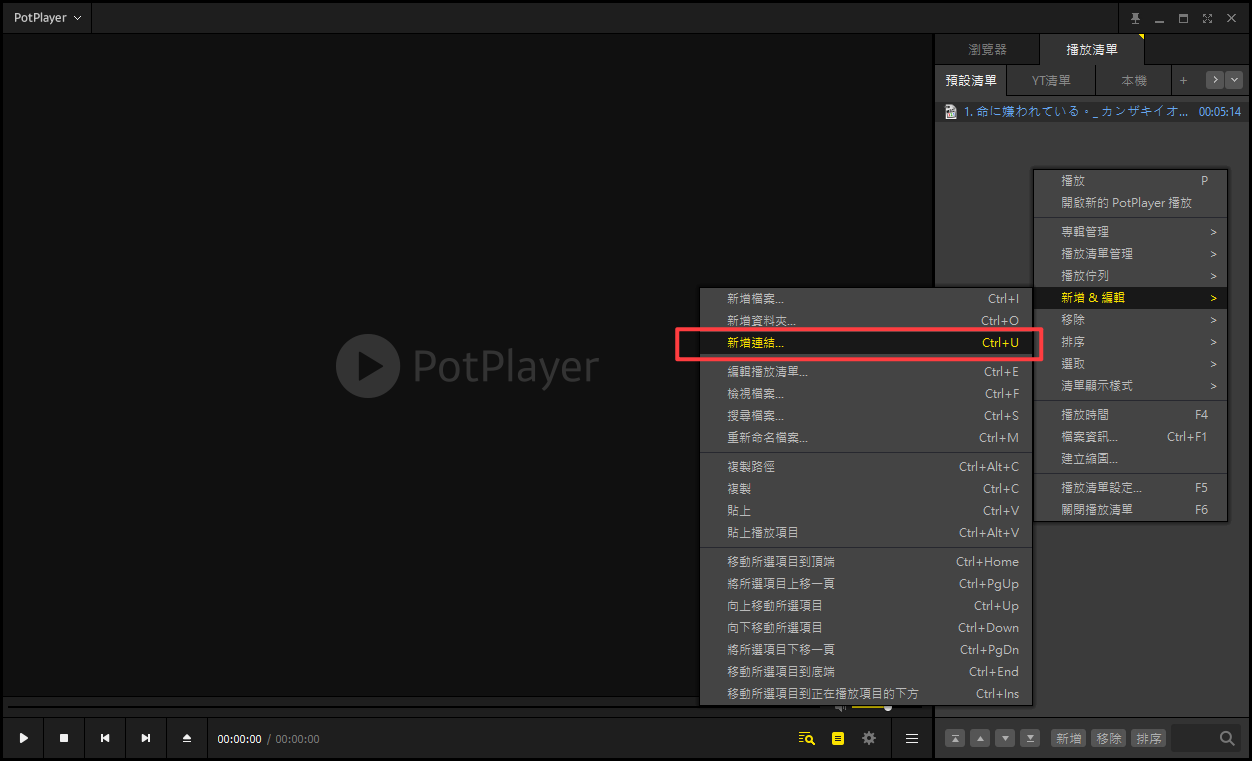Screen dimensions: 1252x761
Task: Move selected item to bottom of playlist
Action: point(1031,738)
